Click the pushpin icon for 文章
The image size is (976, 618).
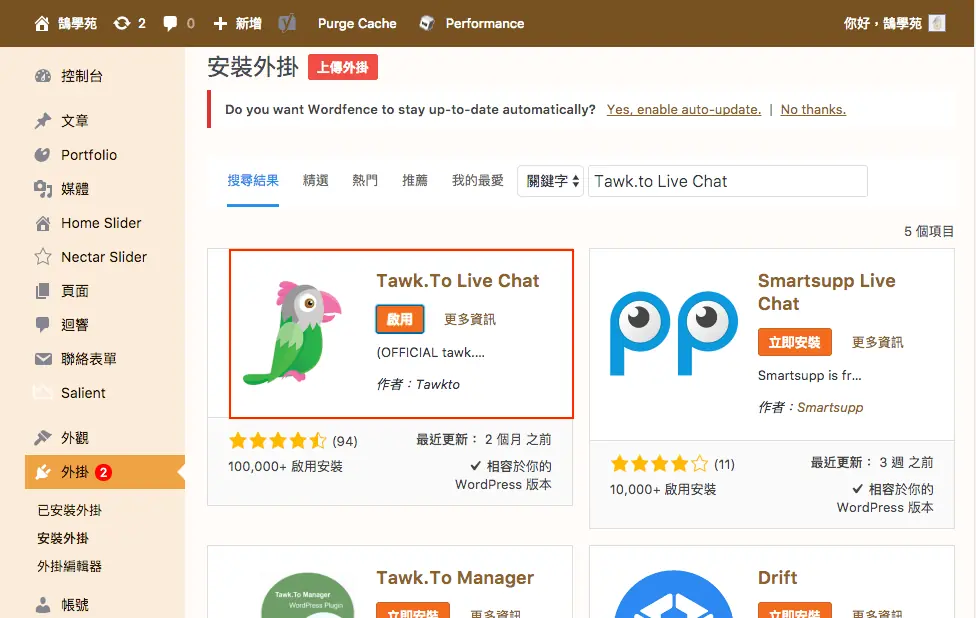42,121
